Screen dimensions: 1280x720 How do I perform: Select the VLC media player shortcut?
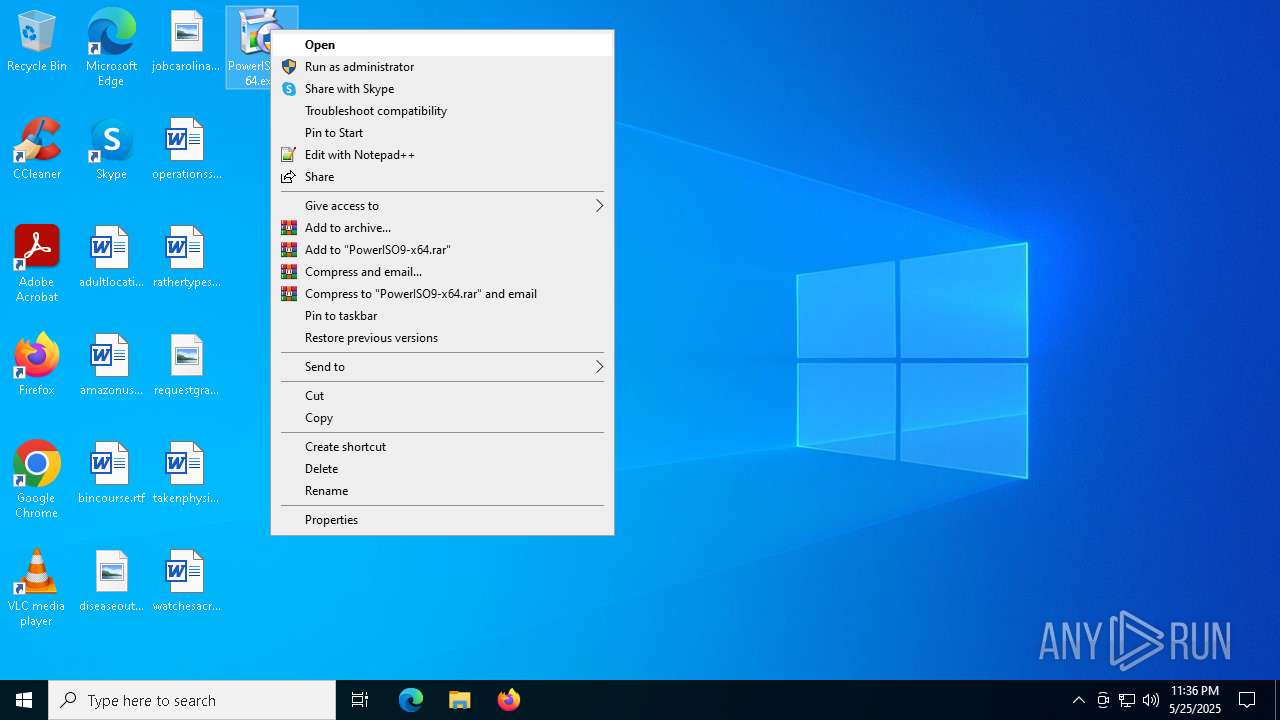tap(37, 588)
